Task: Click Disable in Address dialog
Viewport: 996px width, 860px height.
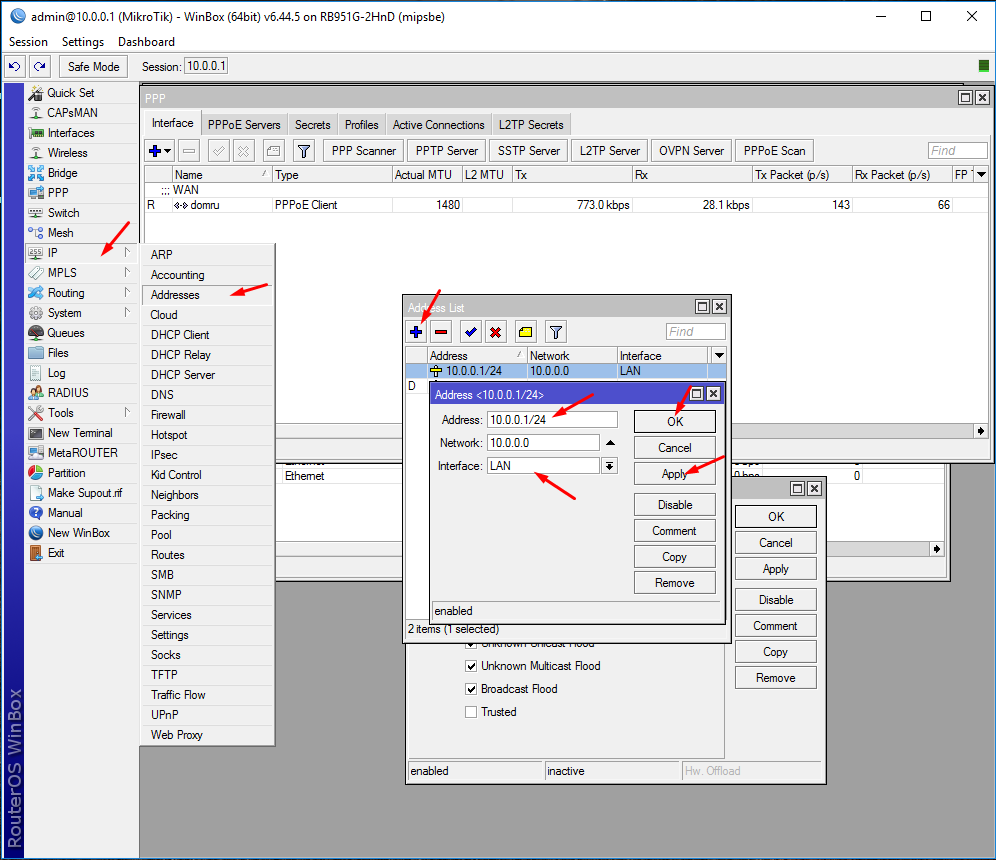Action: pos(675,505)
